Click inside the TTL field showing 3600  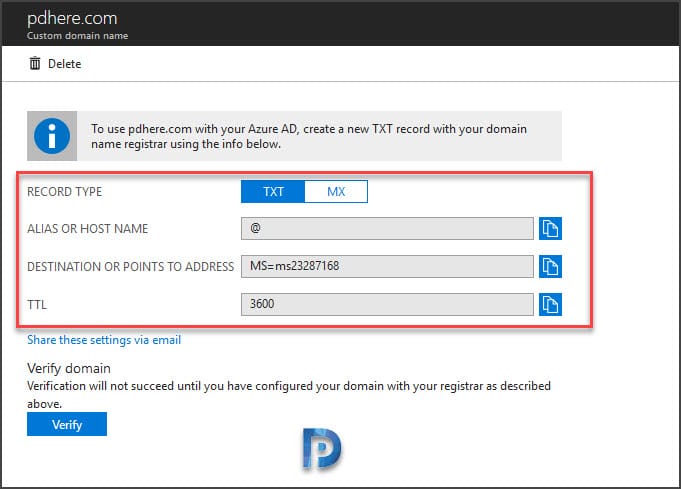[387, 304]
